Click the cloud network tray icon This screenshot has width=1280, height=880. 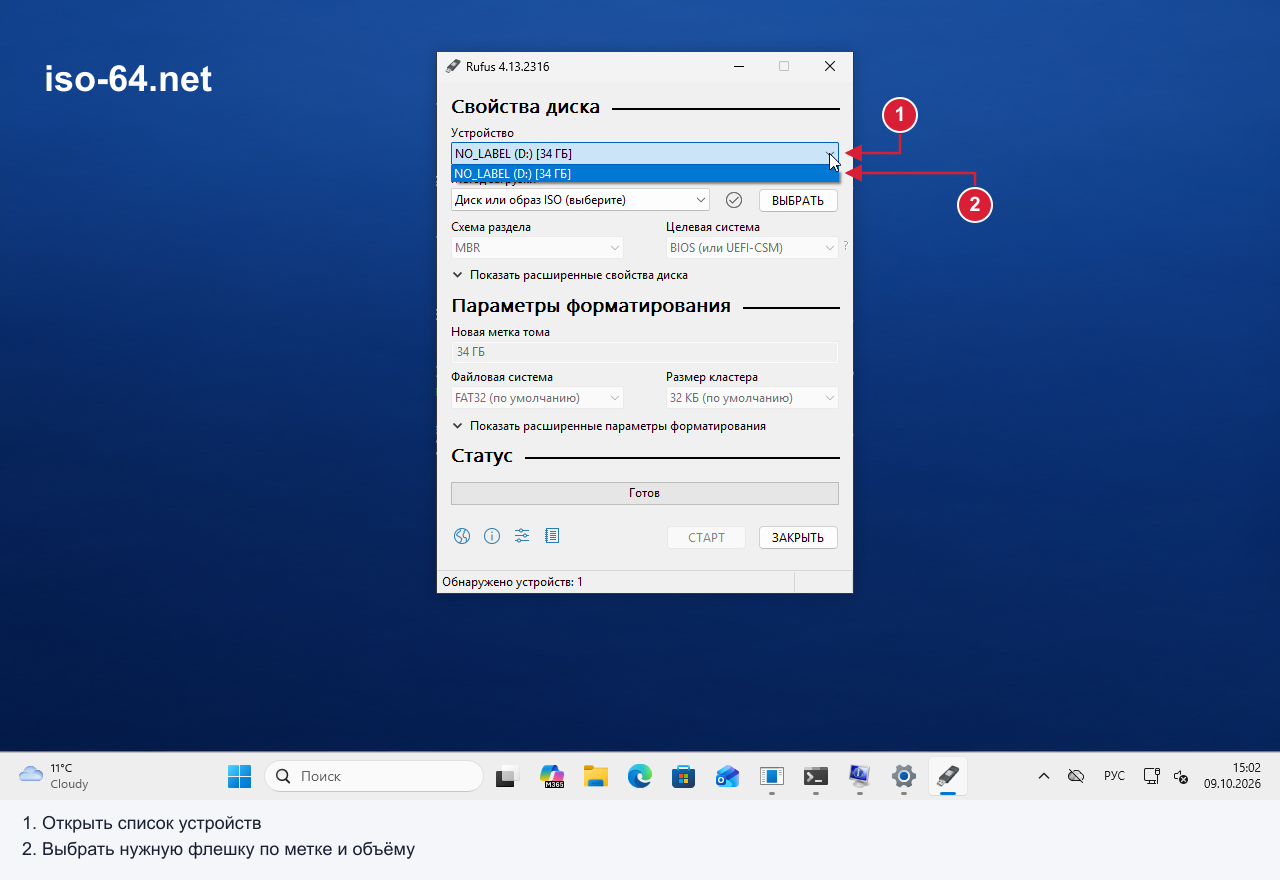click(x=1076, y=776)
